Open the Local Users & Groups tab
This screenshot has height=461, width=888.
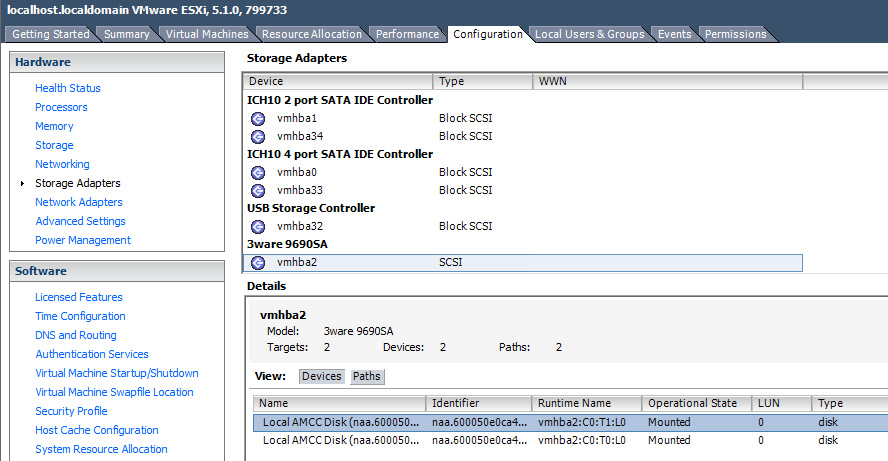point(589,34)
